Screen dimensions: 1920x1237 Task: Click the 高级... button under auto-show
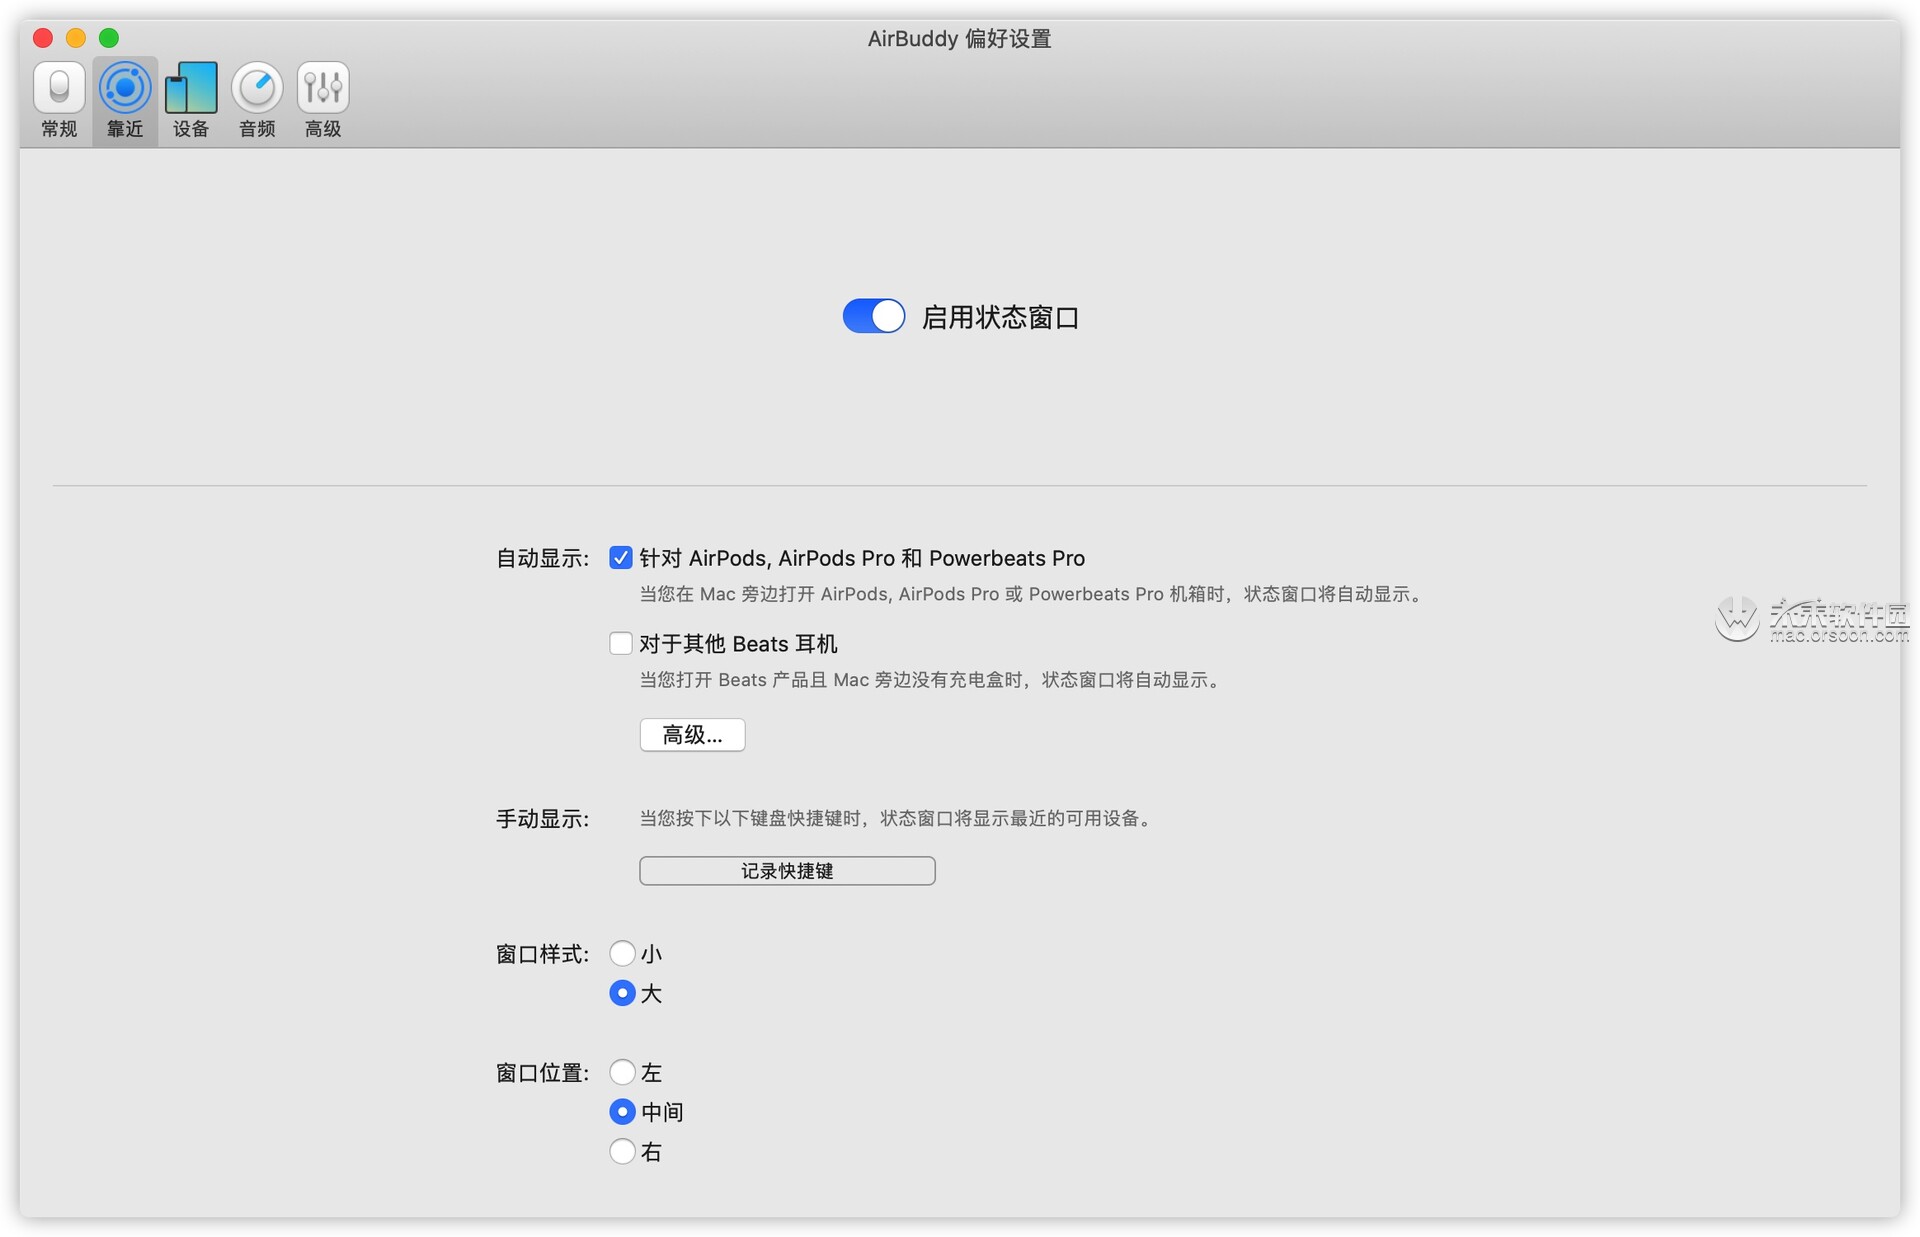pyautogui.click(x=692, y=735)
